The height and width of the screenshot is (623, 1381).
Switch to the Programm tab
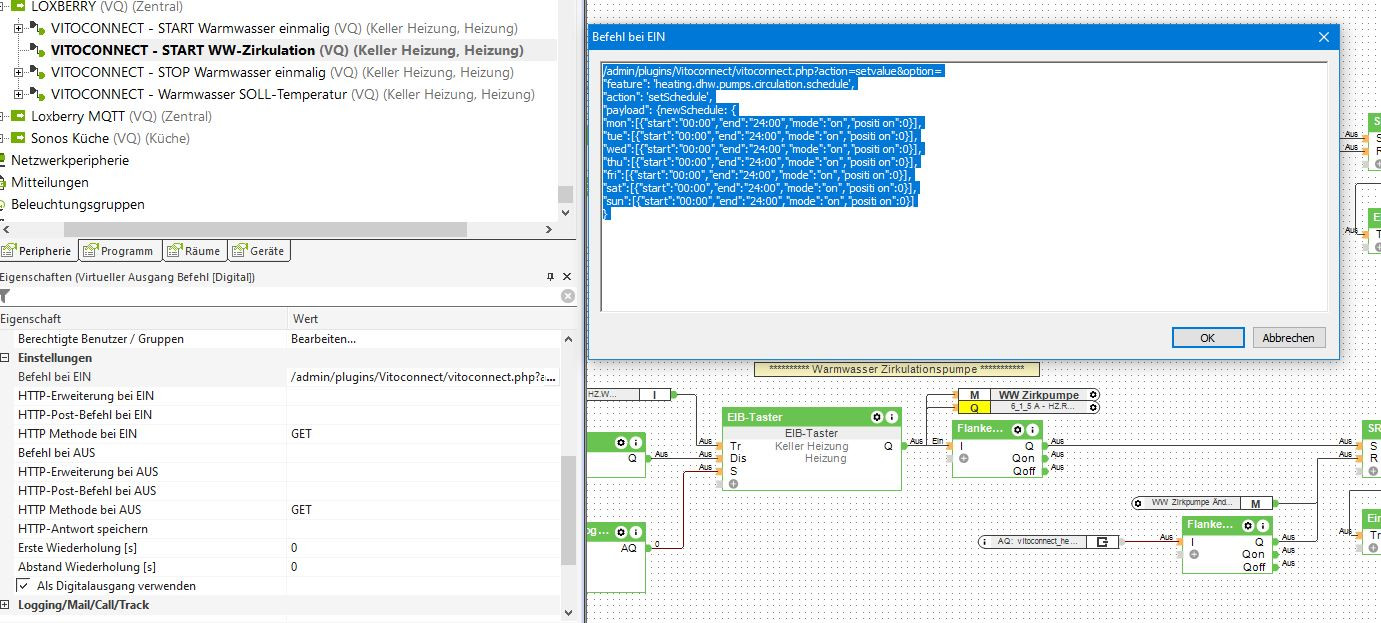click(118, 251)
